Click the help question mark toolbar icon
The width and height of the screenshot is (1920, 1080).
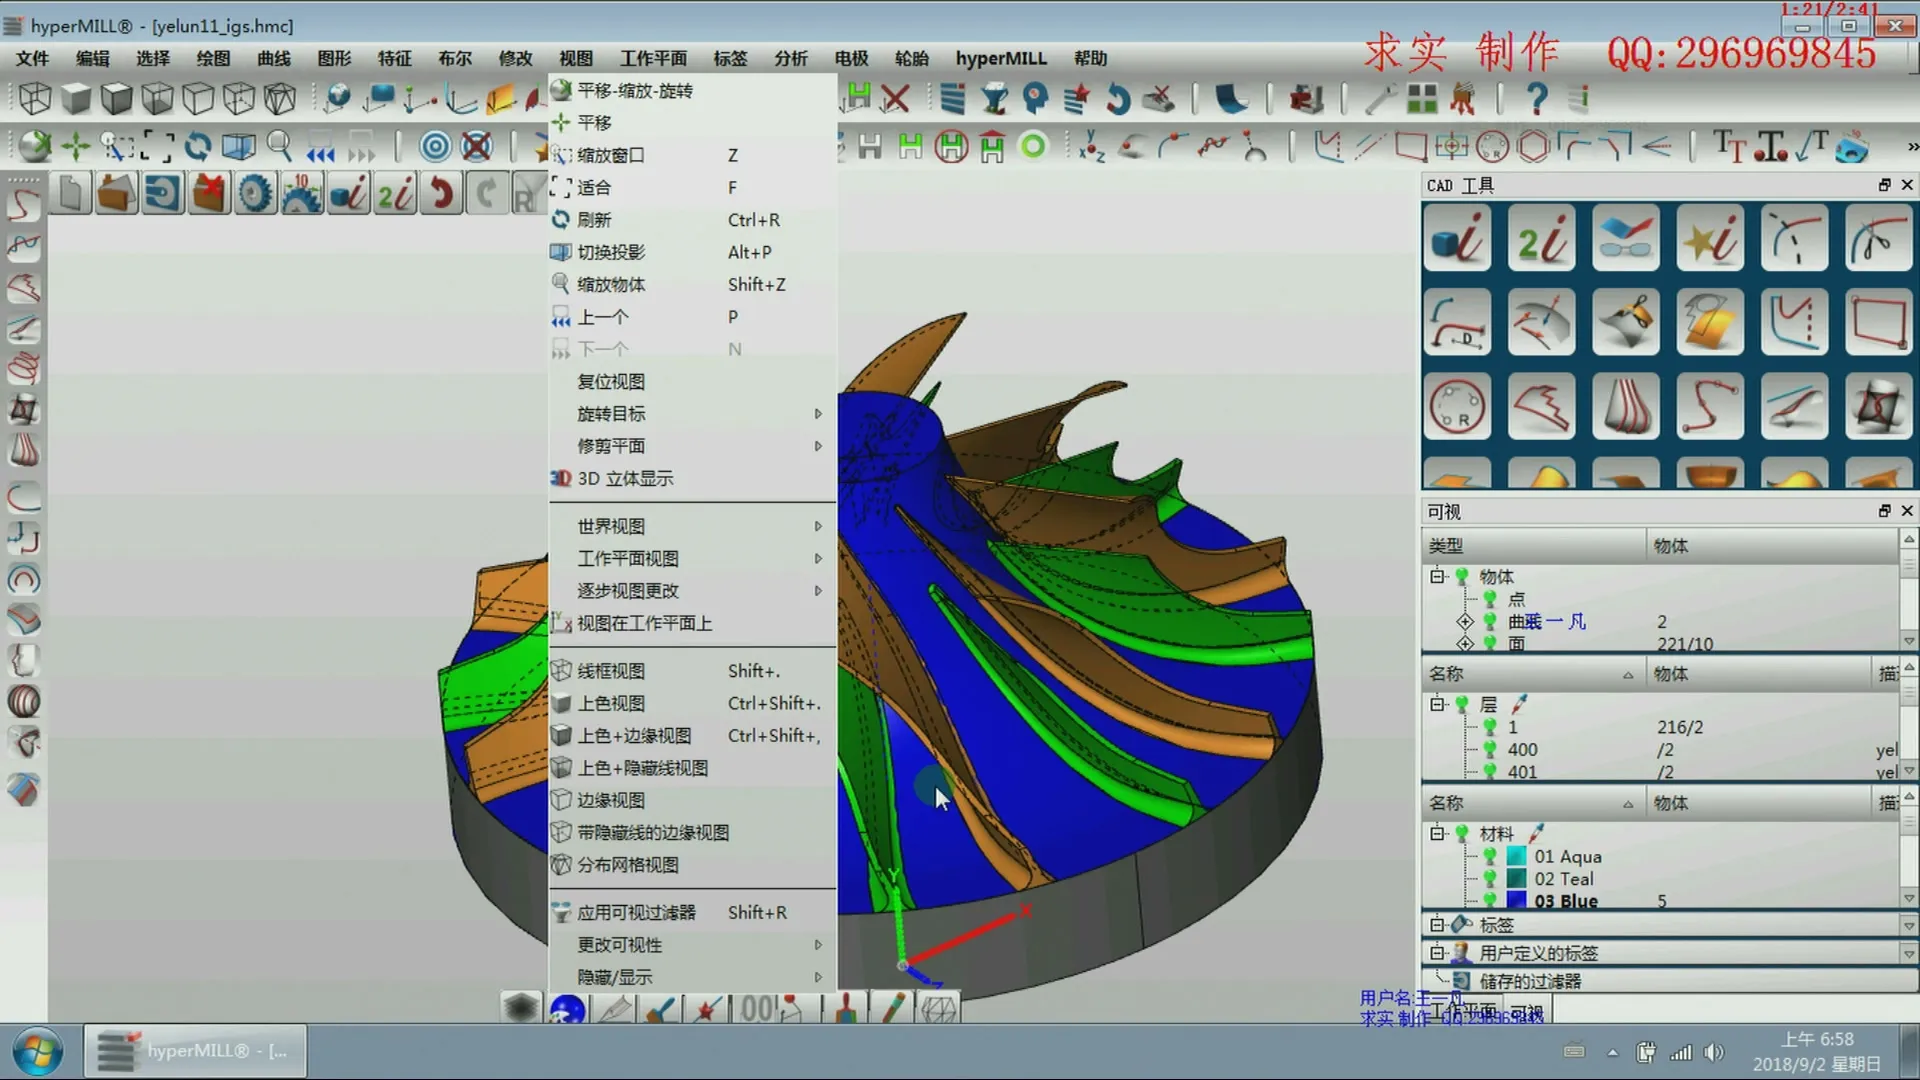[1537, 98]
